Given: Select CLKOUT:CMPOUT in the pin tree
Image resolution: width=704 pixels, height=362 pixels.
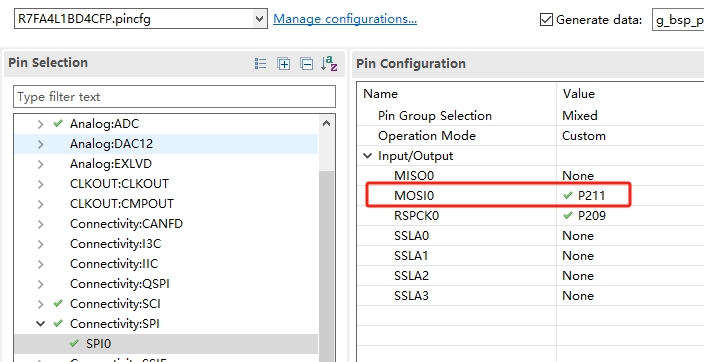Looking at the screenshot, I should (x=122, y=204).
